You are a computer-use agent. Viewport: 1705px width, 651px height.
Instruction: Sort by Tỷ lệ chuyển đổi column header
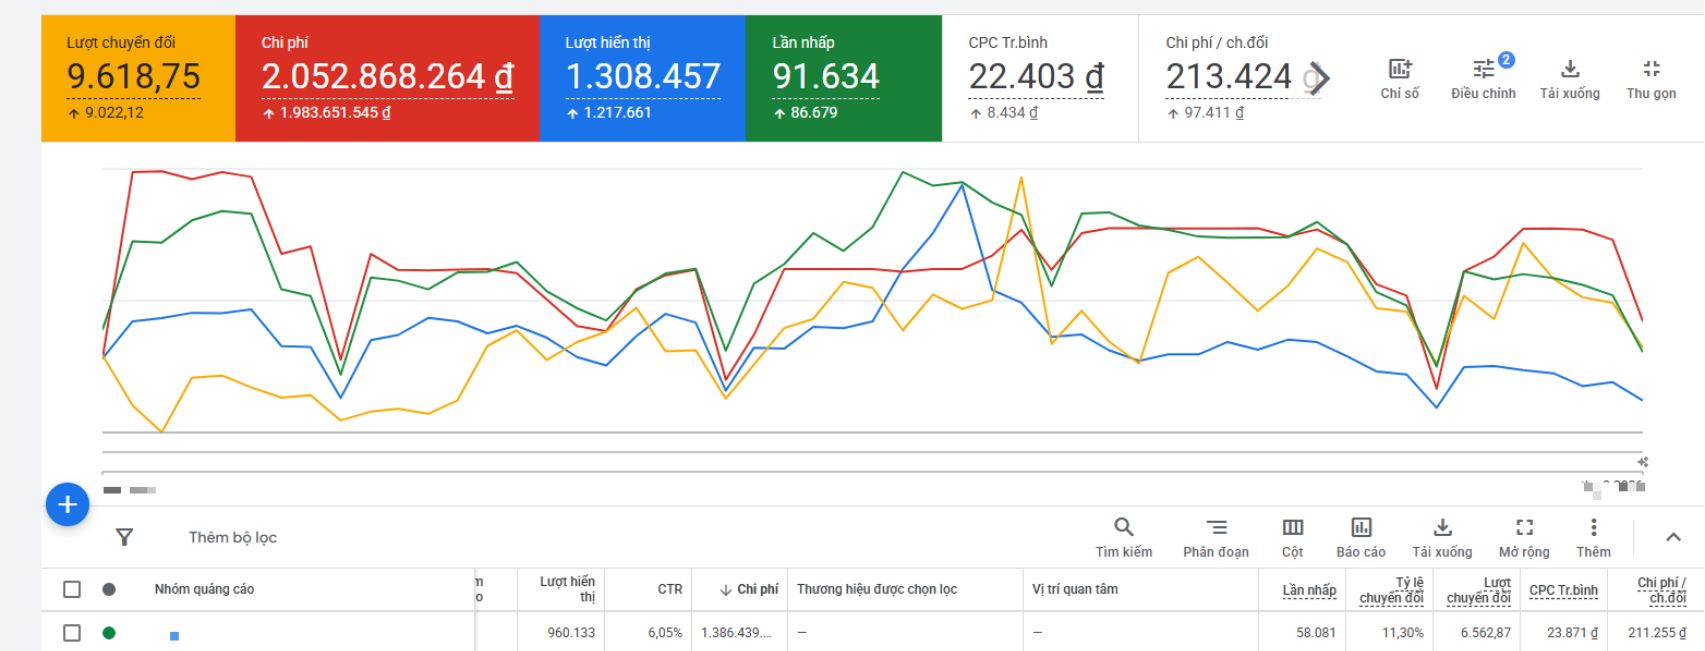[1391, 590]
